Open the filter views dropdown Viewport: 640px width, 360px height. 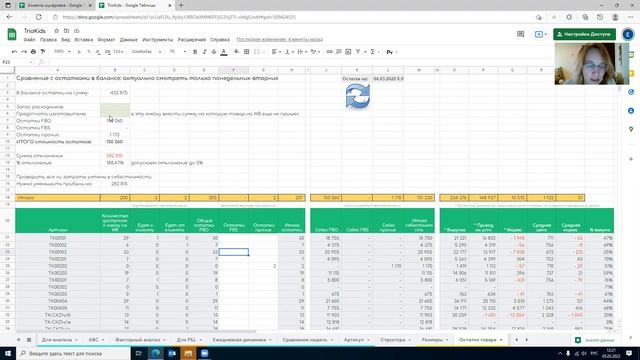[x=360, y=52]
